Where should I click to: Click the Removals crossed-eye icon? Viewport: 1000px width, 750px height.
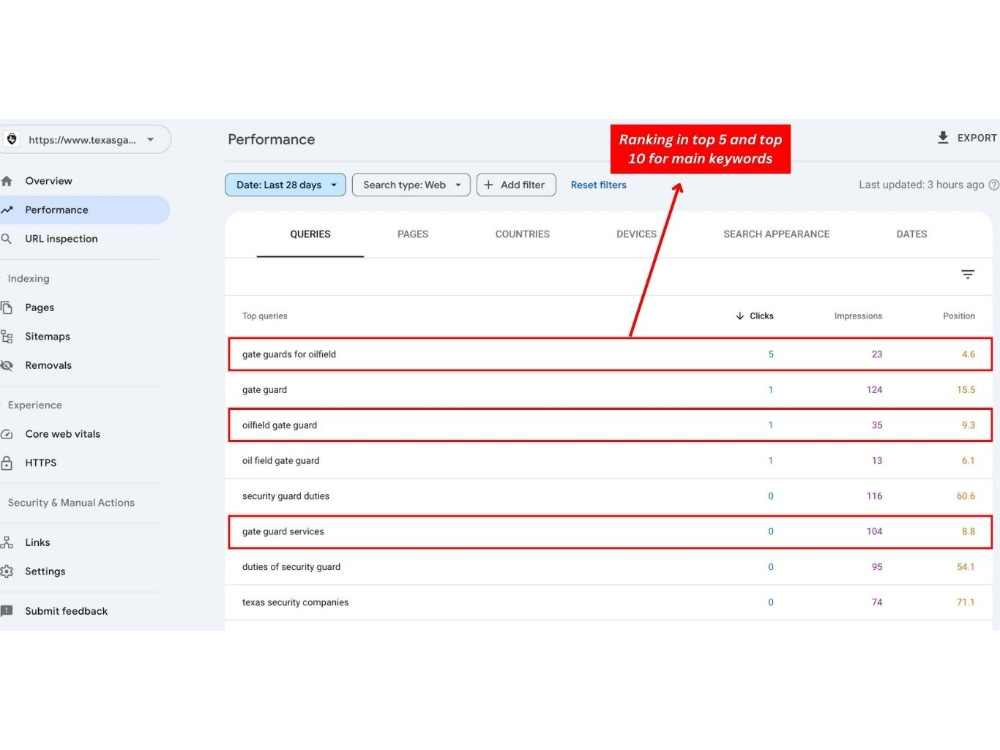click(7, 365)
